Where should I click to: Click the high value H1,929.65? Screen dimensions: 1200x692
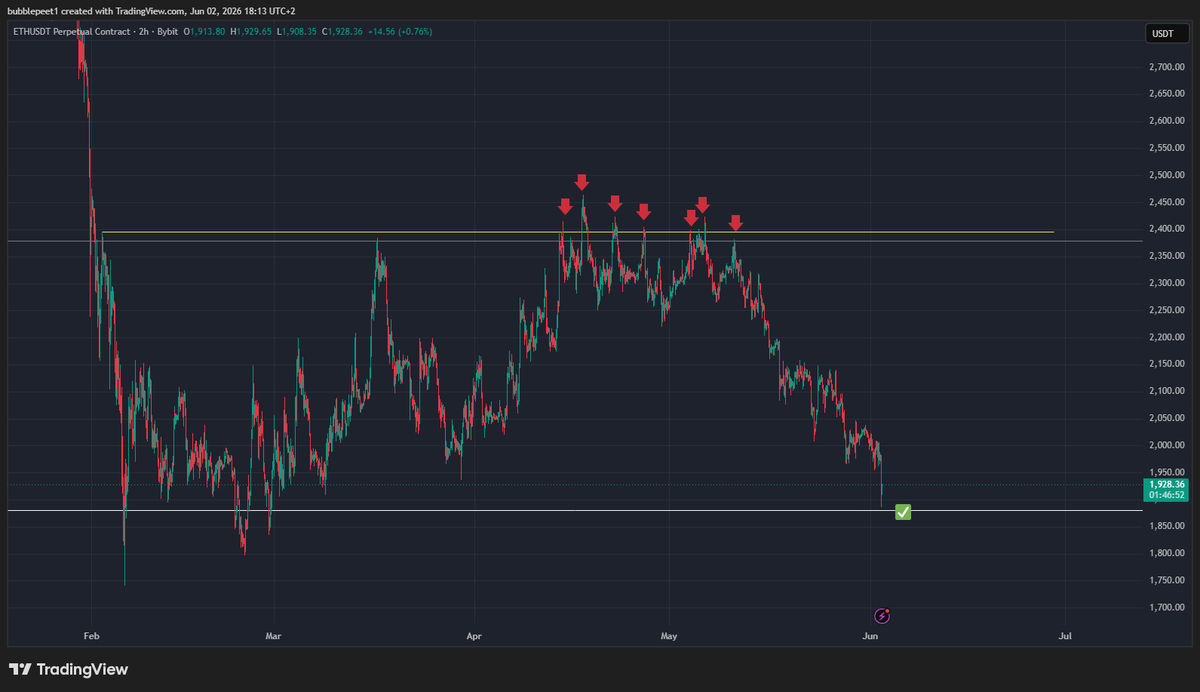coord(252,32)
